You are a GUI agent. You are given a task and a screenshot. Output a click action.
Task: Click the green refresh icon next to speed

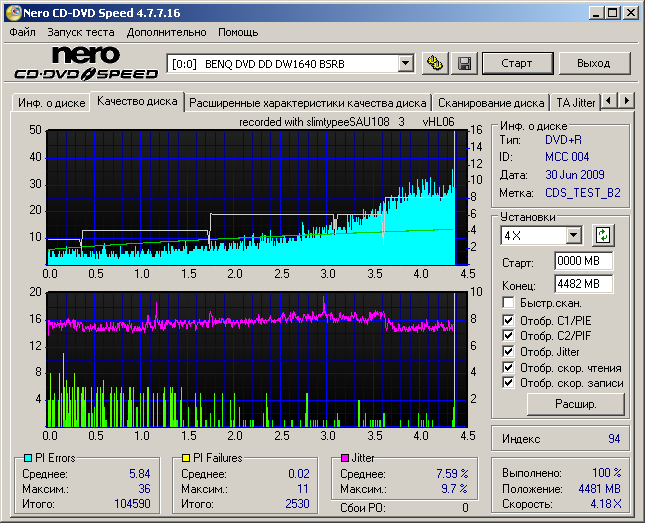602,235
